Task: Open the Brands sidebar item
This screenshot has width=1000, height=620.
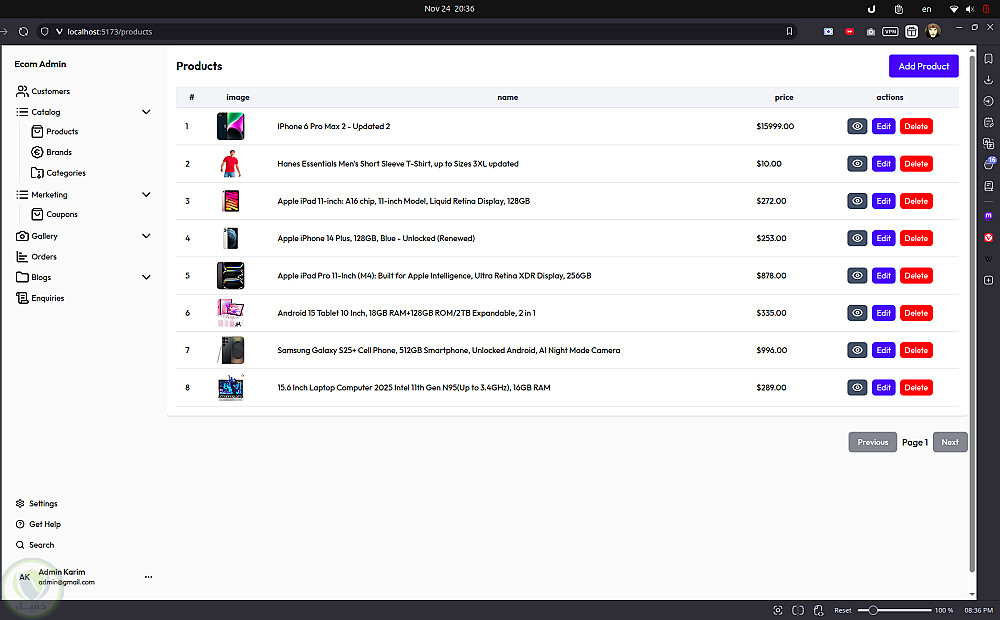Action: pos(52,152)
